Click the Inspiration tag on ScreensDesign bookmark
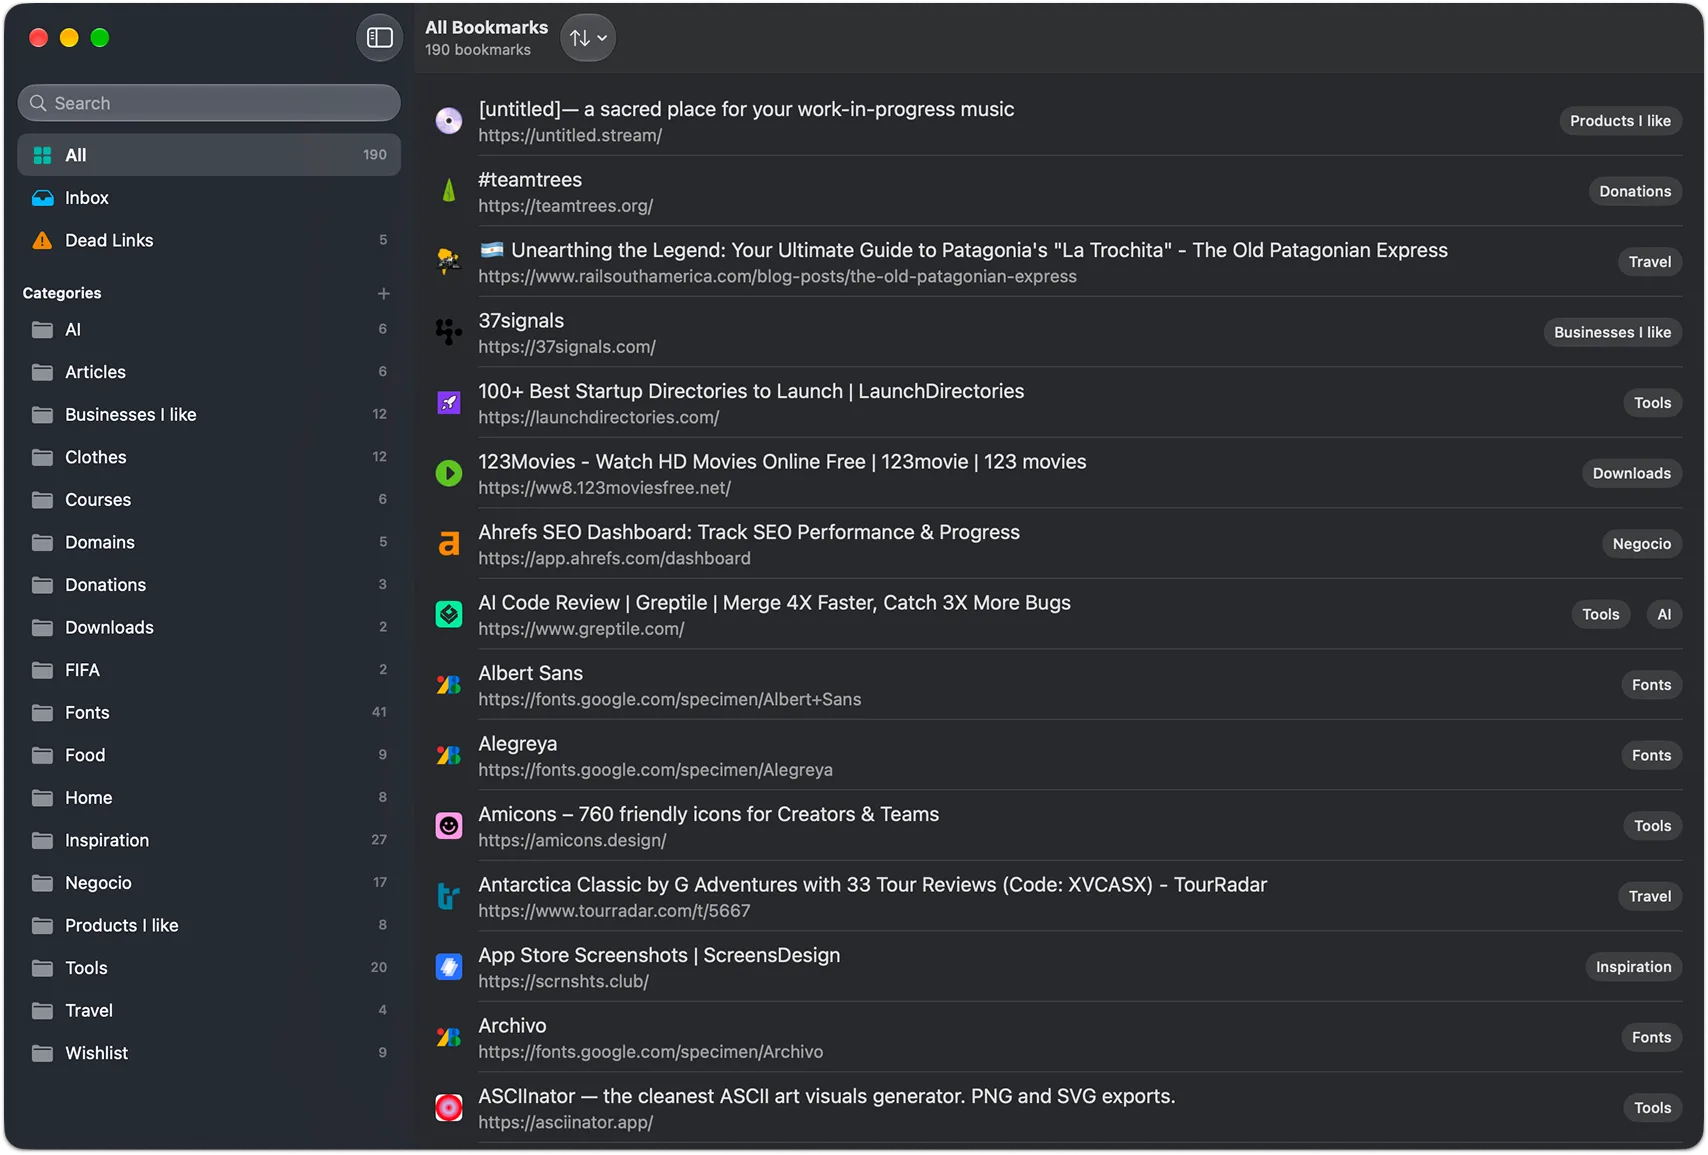Image resolution: width=1708 pixels, height=1155 pixels. pos(1633,967)
